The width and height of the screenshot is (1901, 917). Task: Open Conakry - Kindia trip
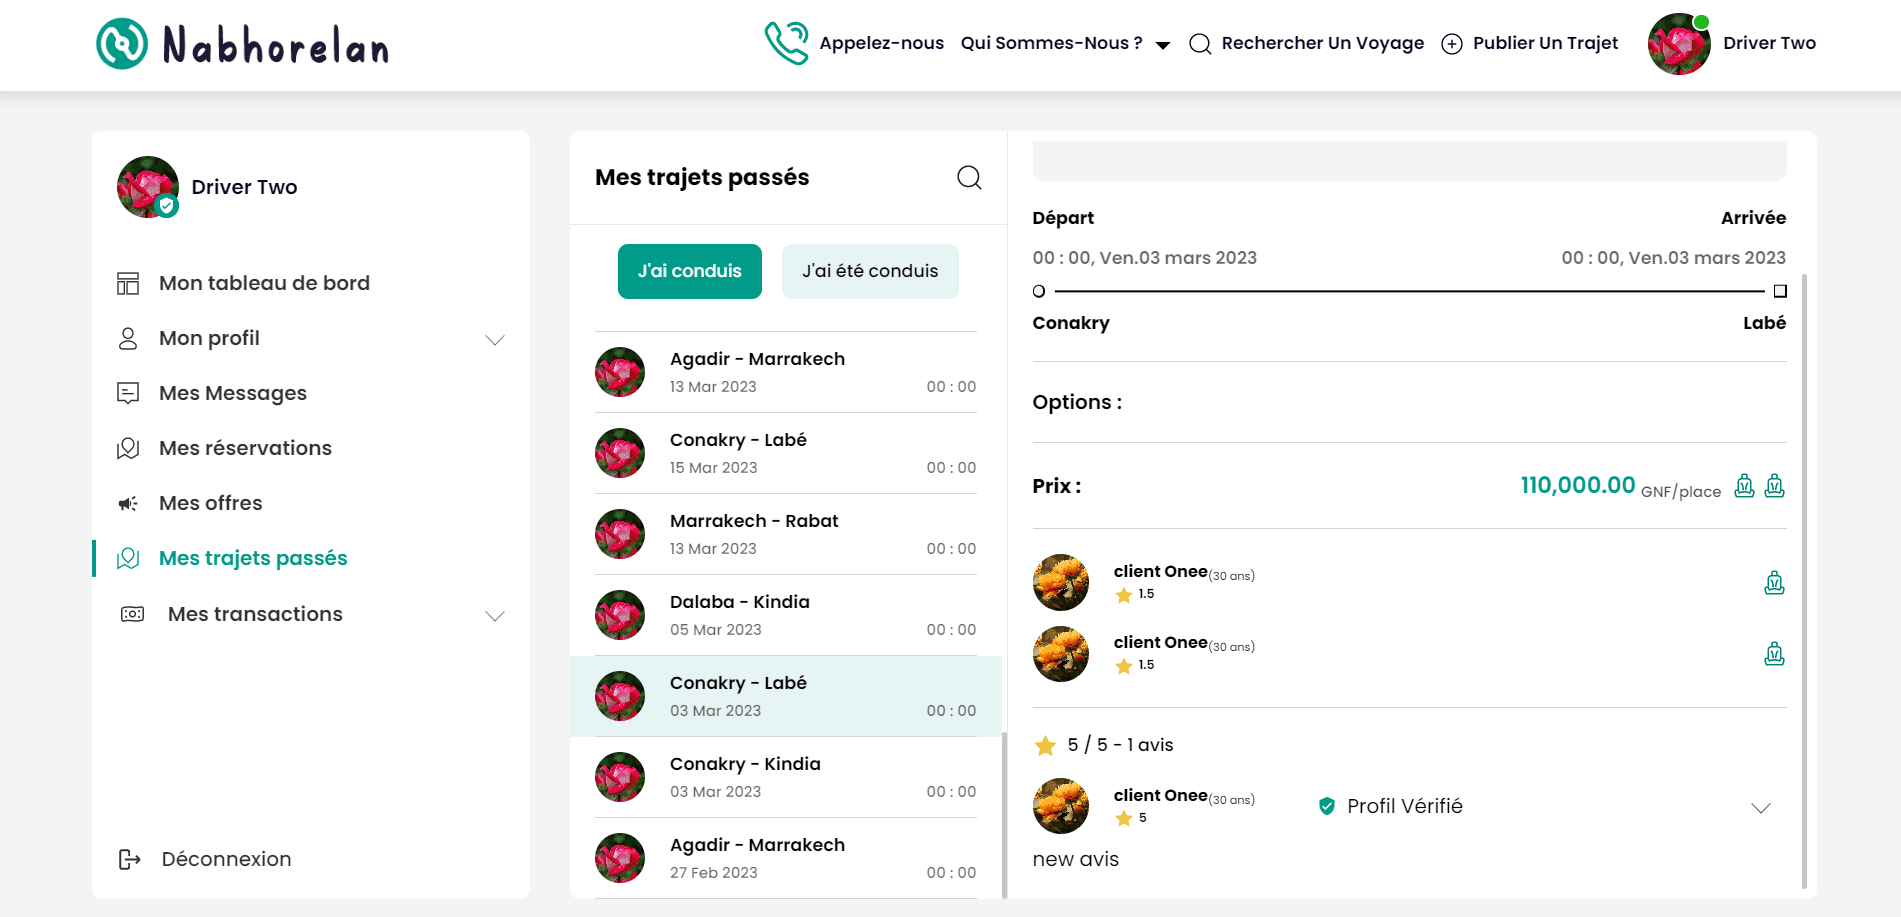tap(786, 777)
